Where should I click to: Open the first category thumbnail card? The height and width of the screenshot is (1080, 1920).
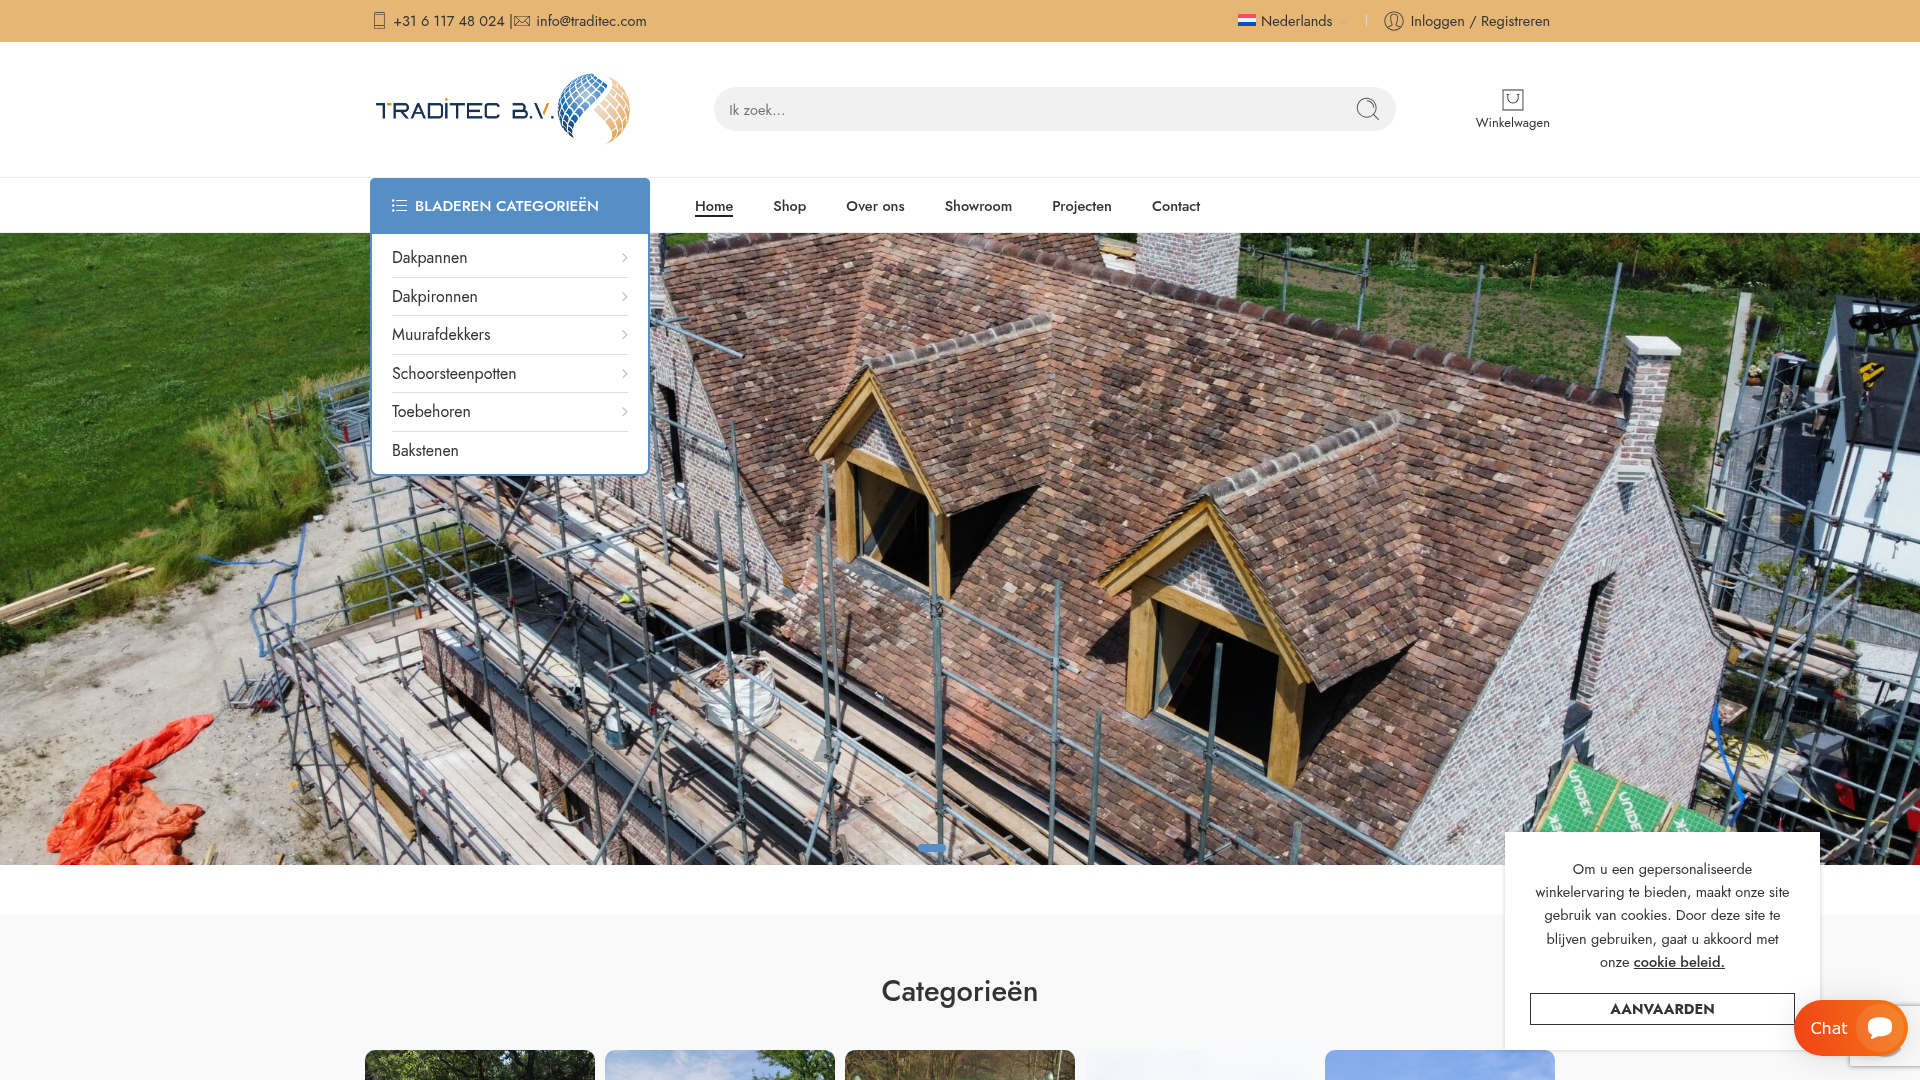[x=480, y=1065]
